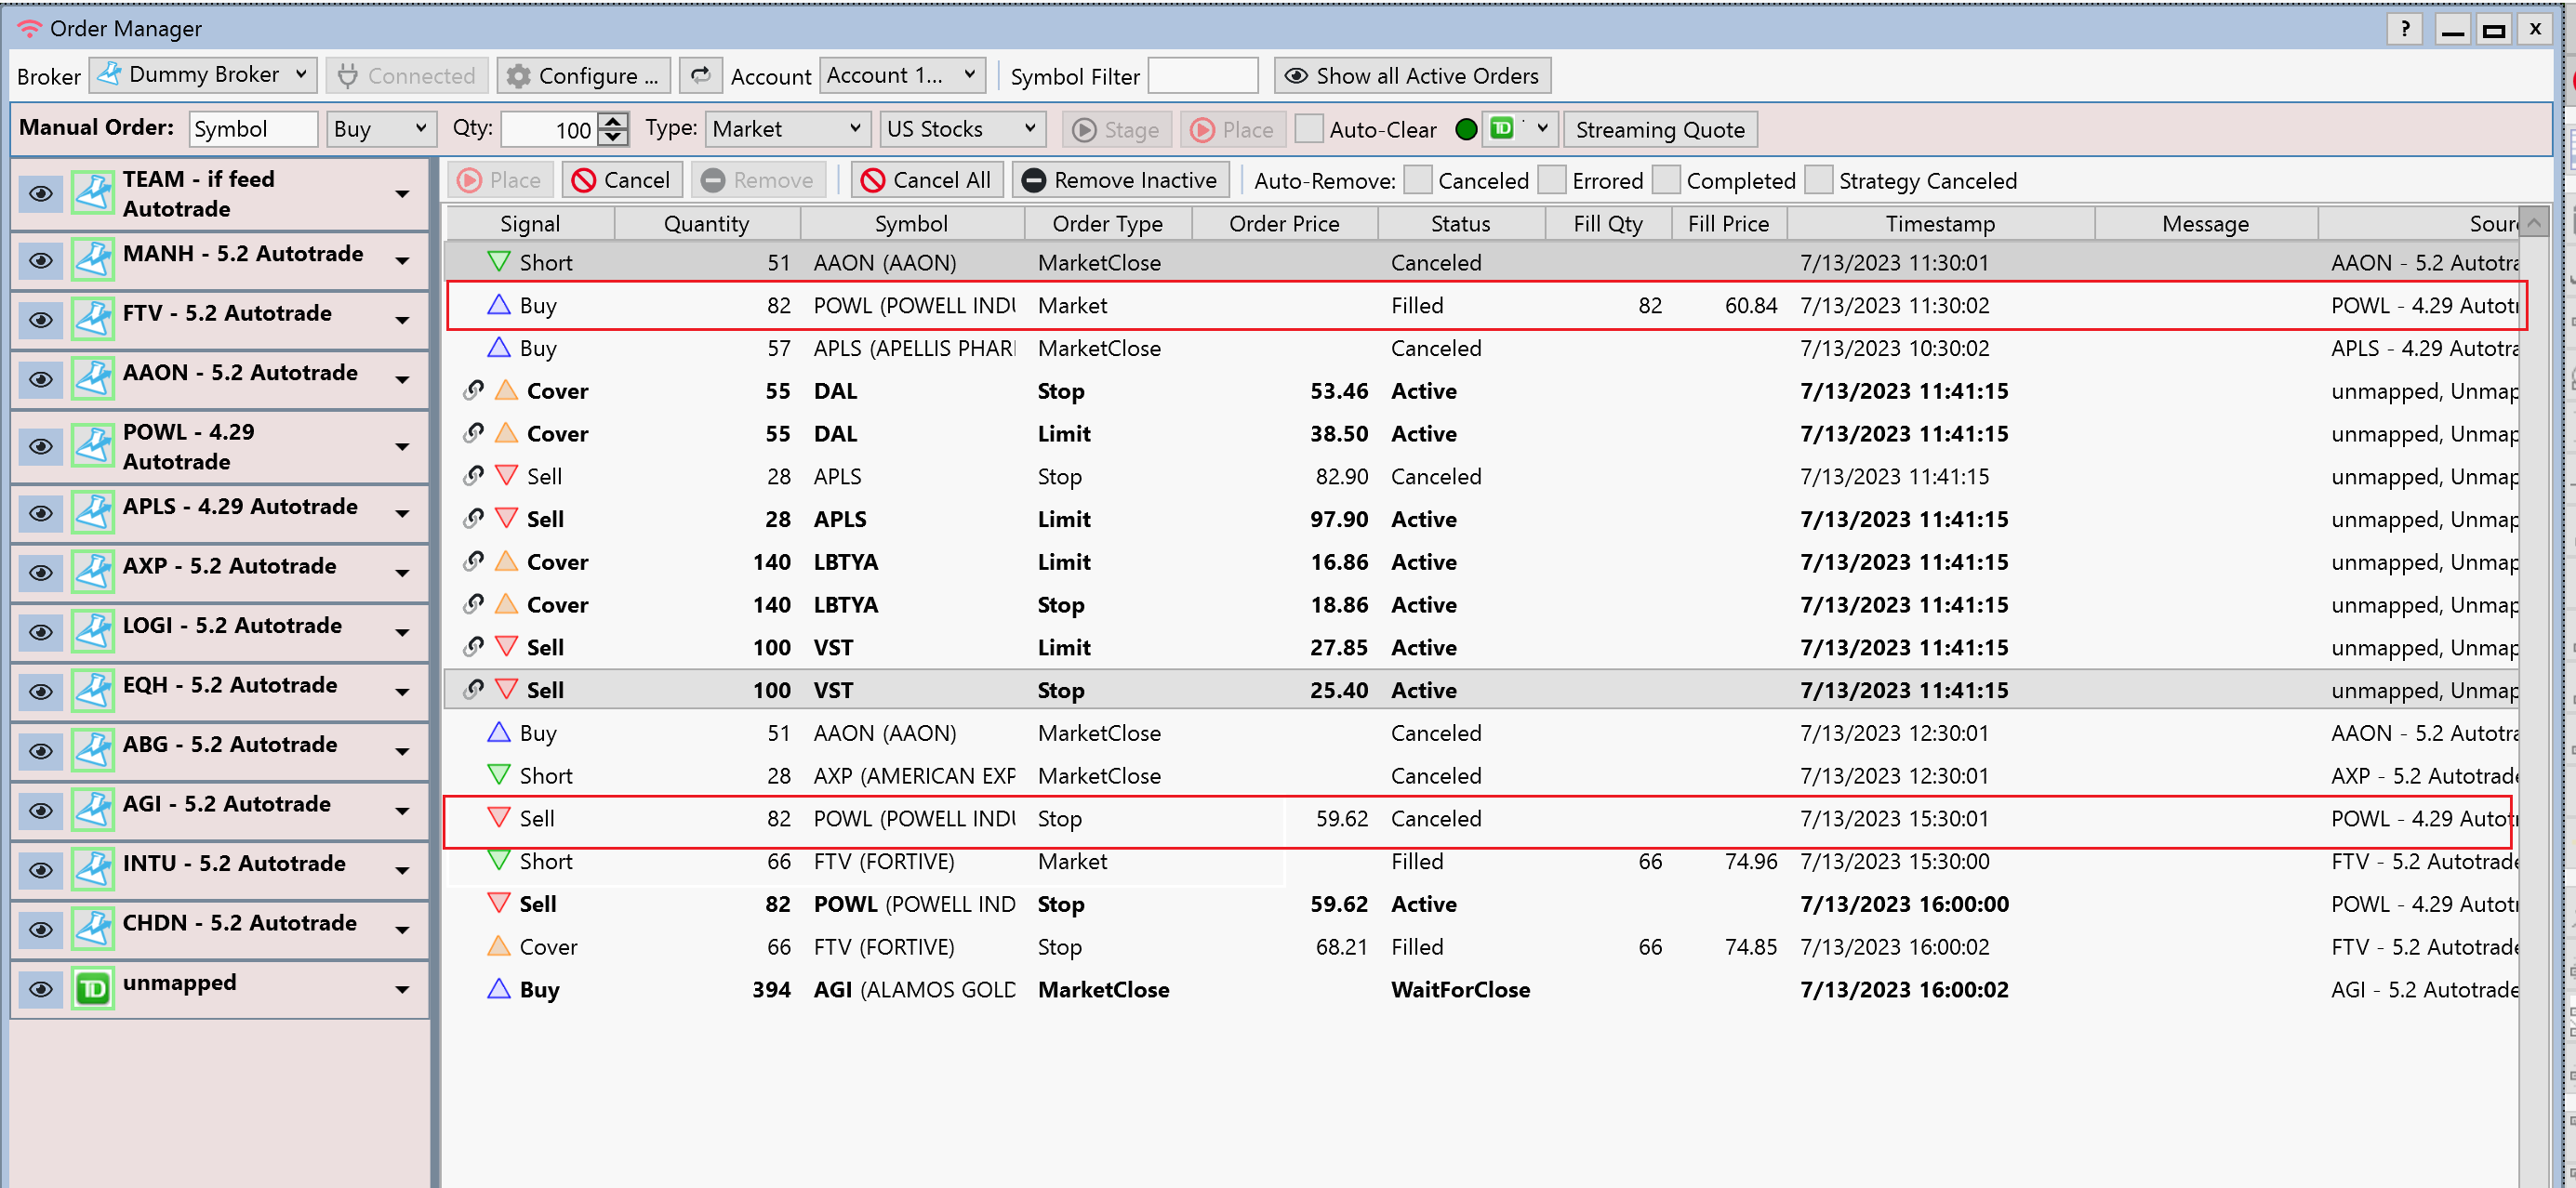Click the green status circle beside Auto-Clear
The image size is (2576, 1188).
(x=1466, y=130)
